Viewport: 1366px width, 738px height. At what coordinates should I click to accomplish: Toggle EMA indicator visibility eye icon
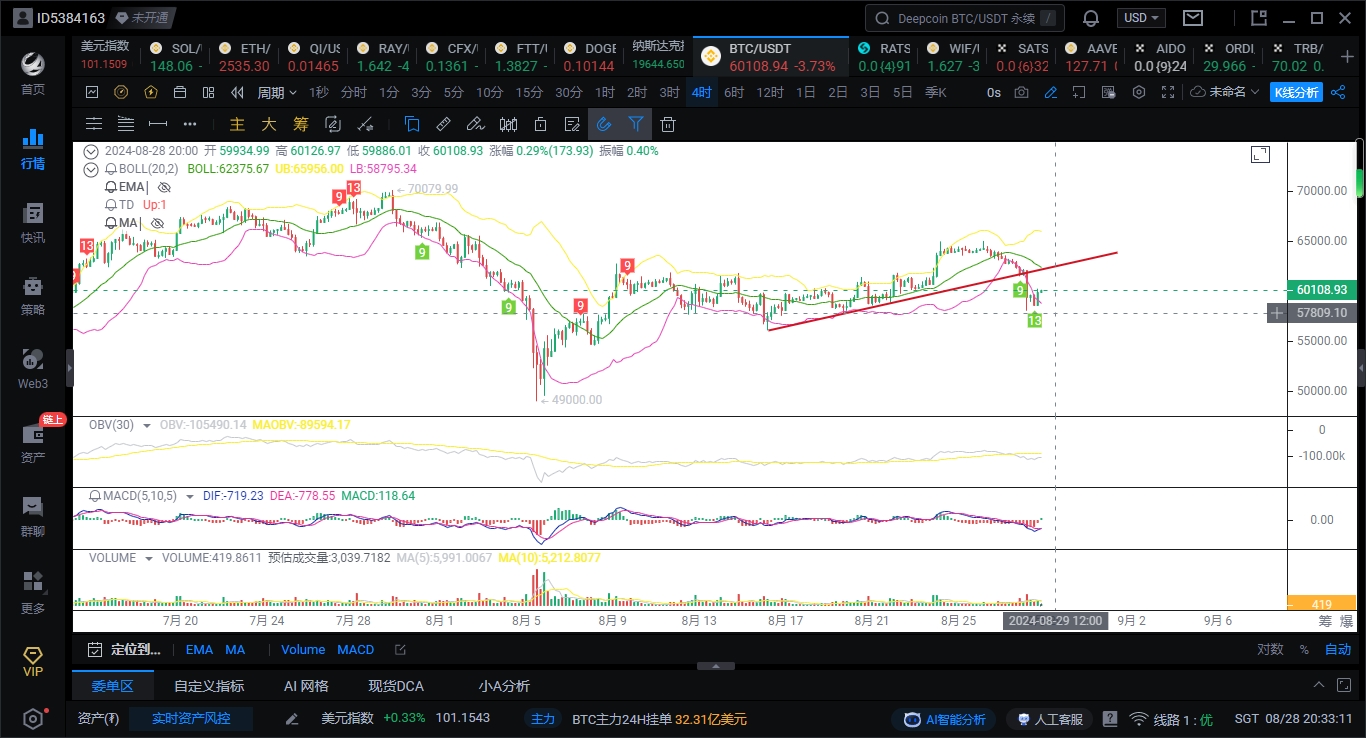(165, 187)
